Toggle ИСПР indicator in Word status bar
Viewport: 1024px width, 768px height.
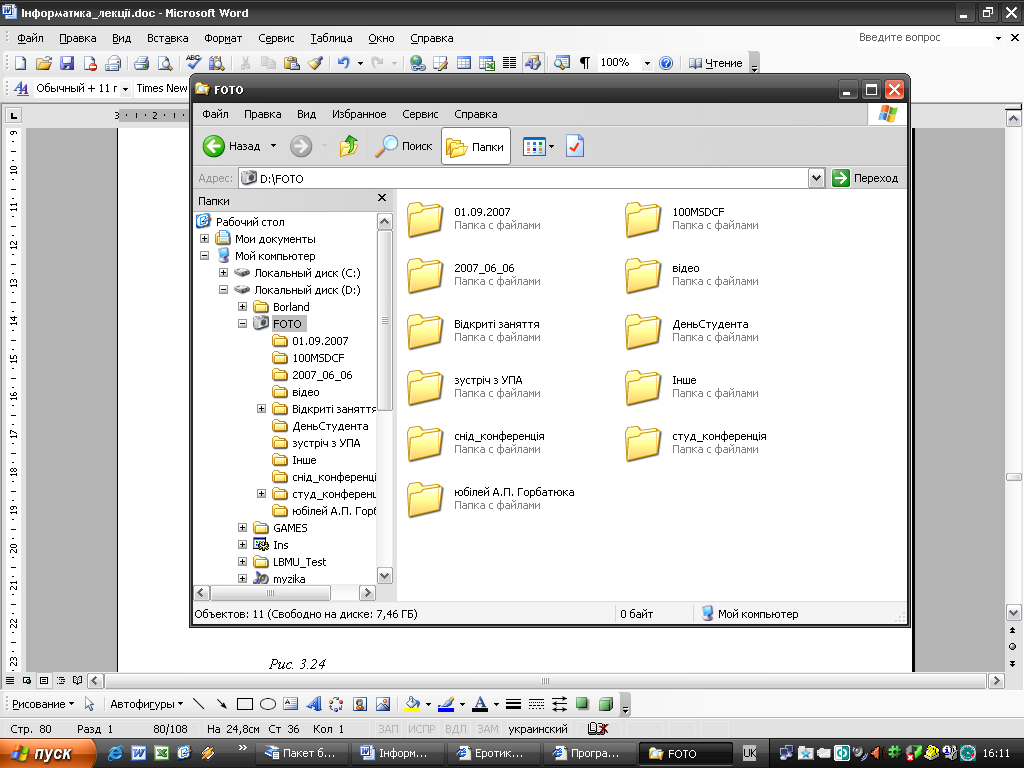pos(422,729)
